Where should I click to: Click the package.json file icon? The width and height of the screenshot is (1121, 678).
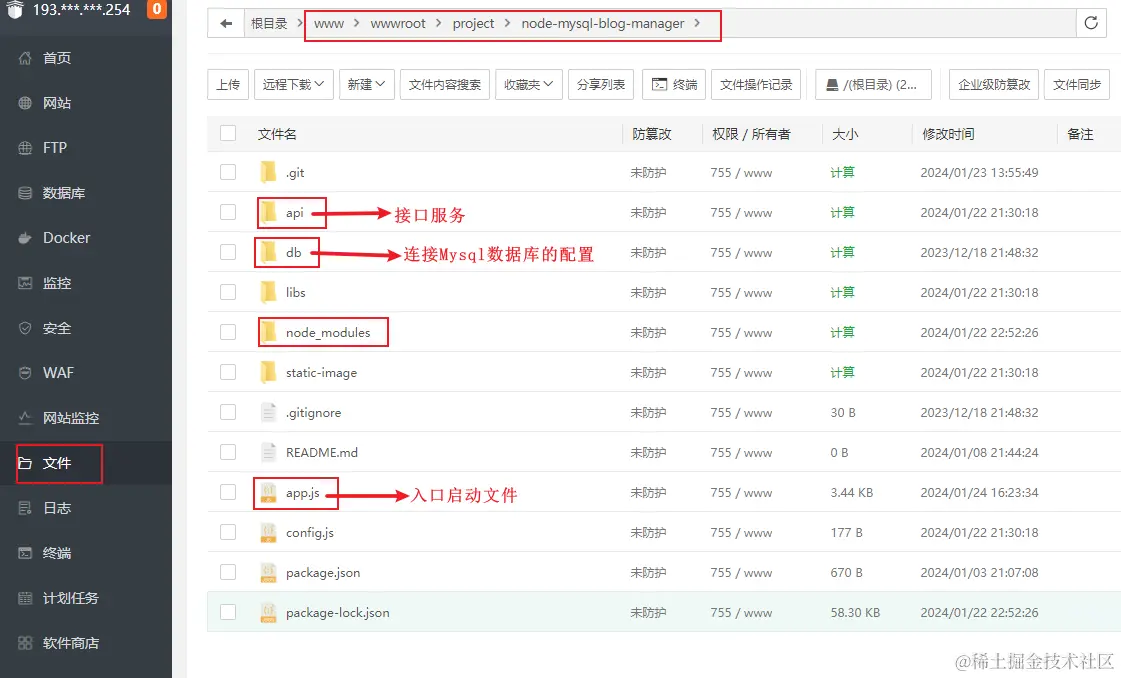pos(268,573)
